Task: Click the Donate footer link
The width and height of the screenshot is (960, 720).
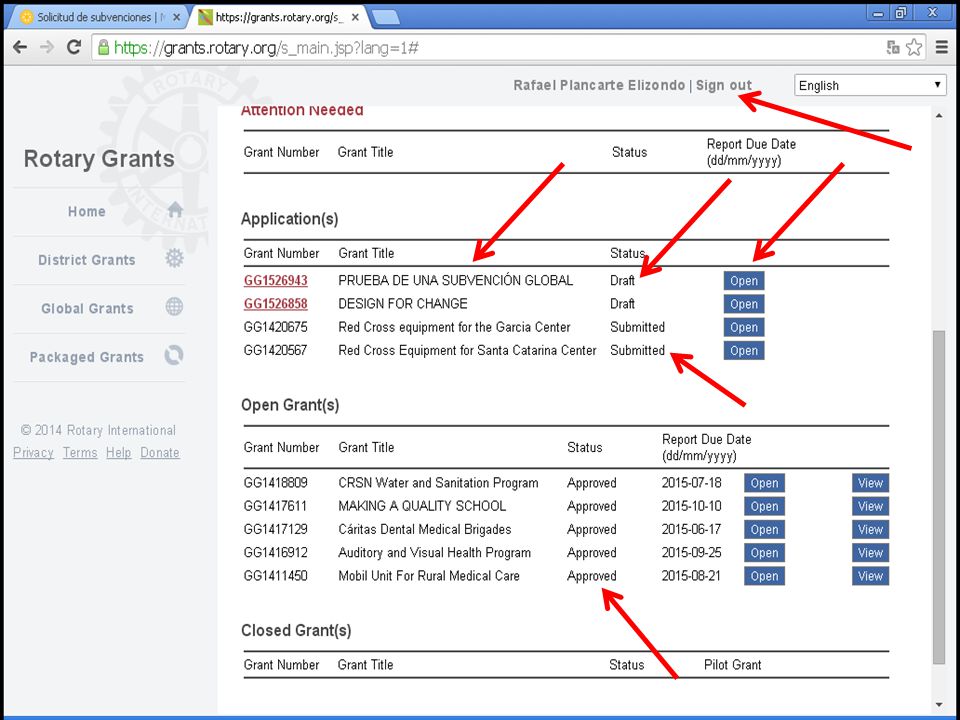Action: click(160, 452)
